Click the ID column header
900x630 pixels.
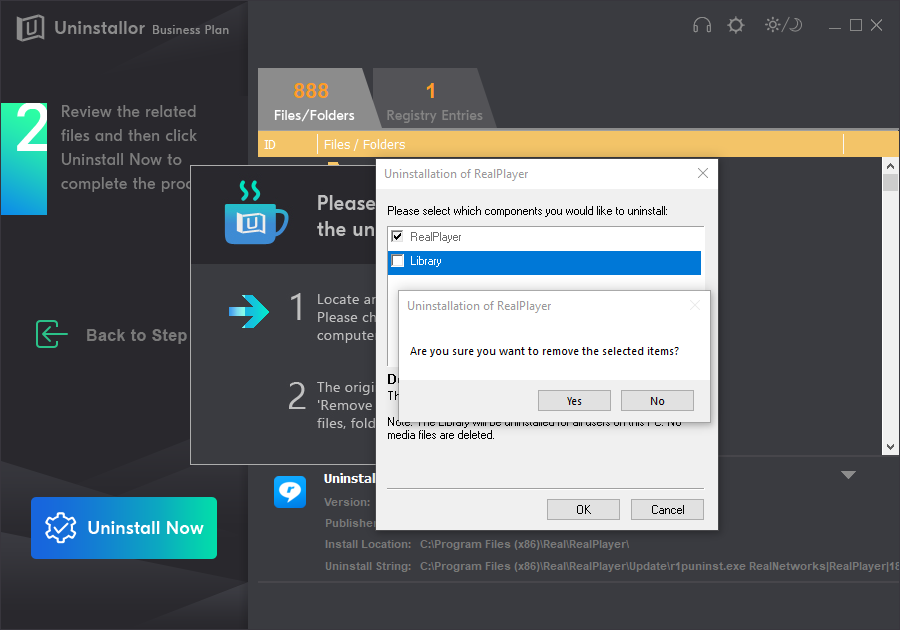[288, 145]
